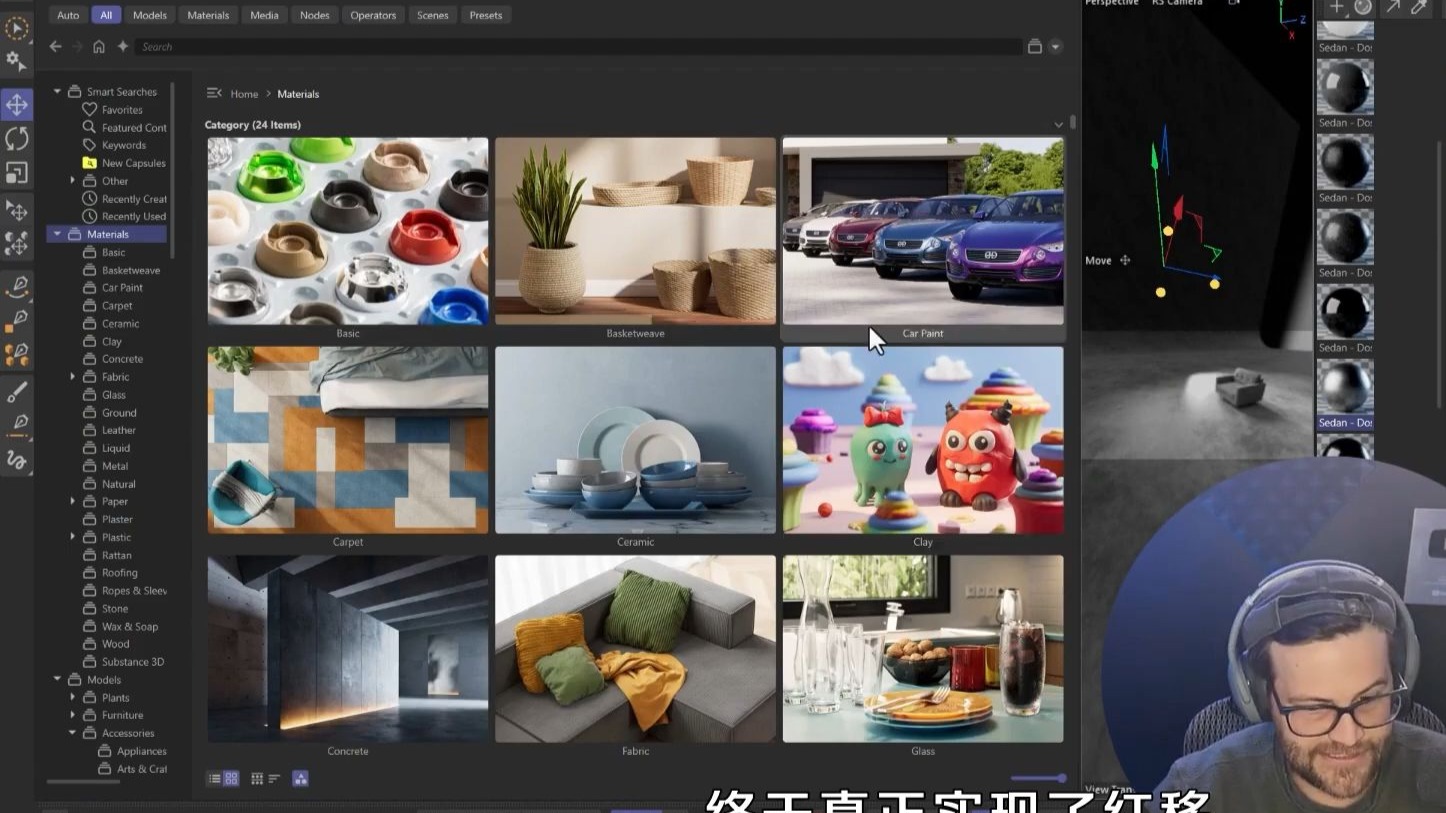Switch to the Models filter tab
The height and width of the screenshot is (813, 1446).
[150, 15]
